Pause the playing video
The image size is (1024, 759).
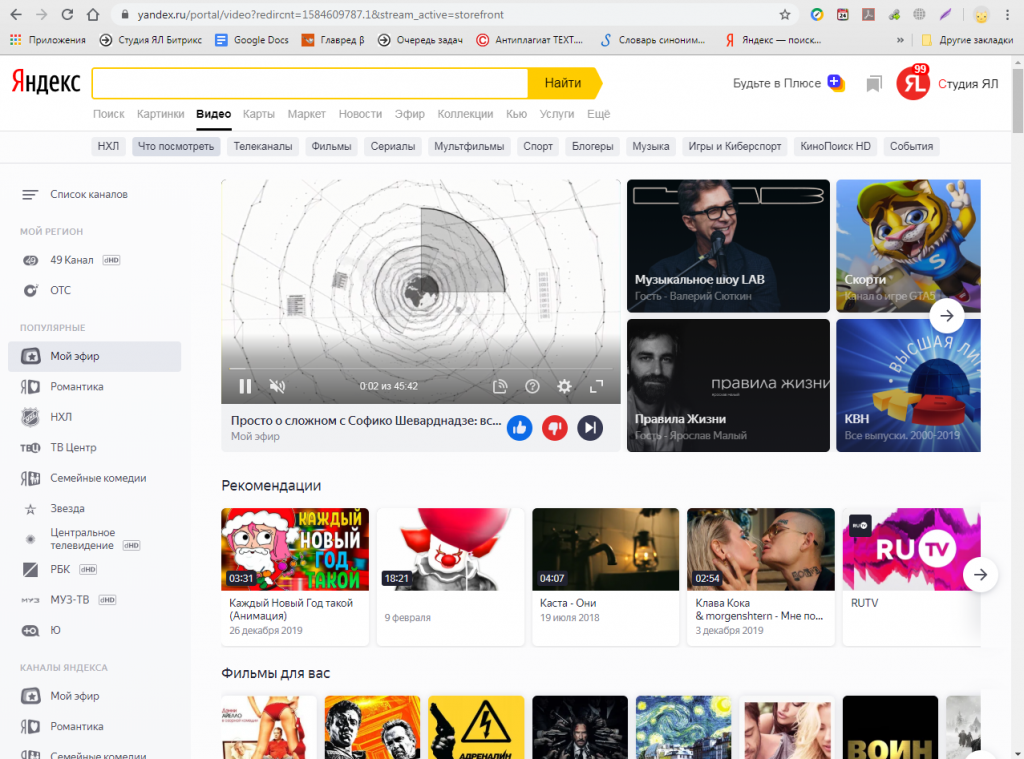point(245,386)
